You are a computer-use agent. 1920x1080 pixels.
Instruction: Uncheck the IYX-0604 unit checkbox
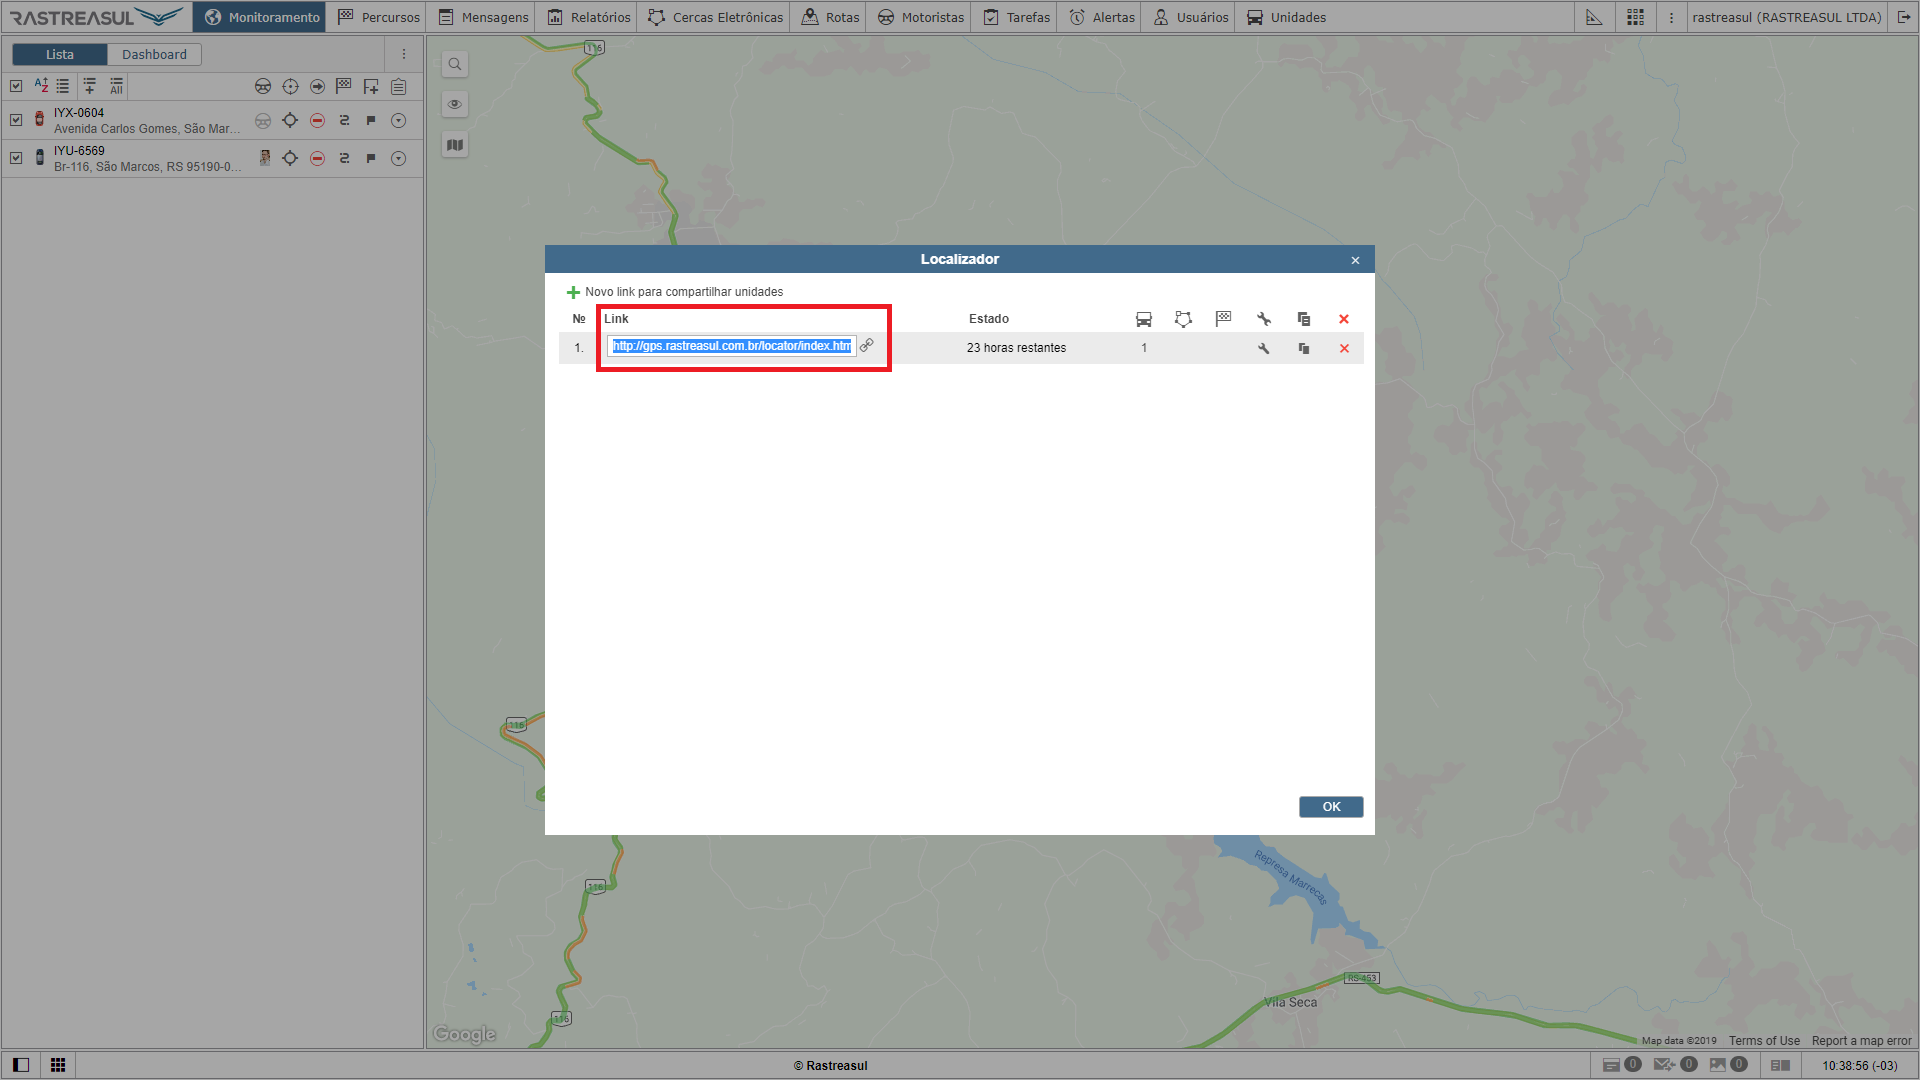pos(16,120)
